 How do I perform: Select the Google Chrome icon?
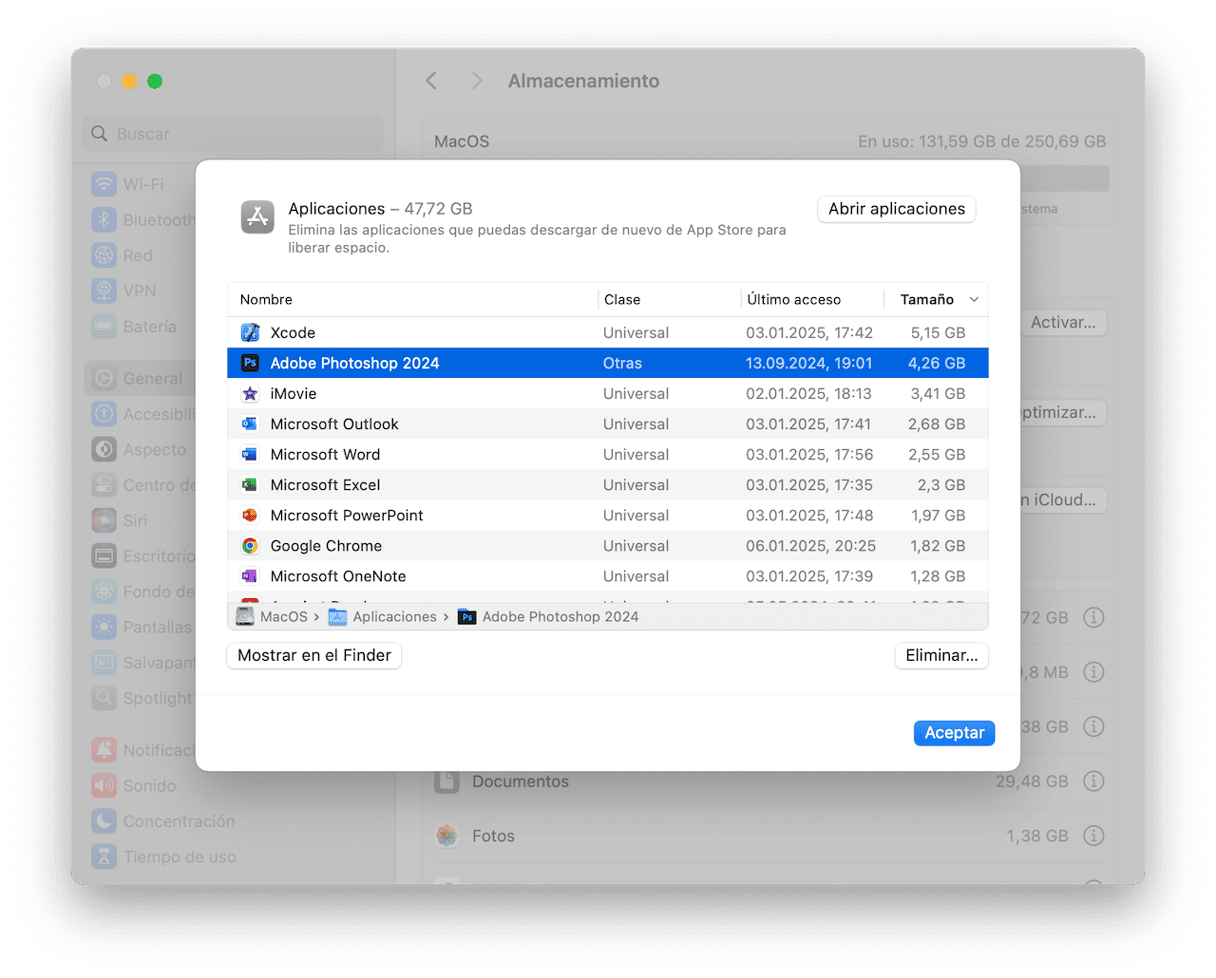click(250, 546)
